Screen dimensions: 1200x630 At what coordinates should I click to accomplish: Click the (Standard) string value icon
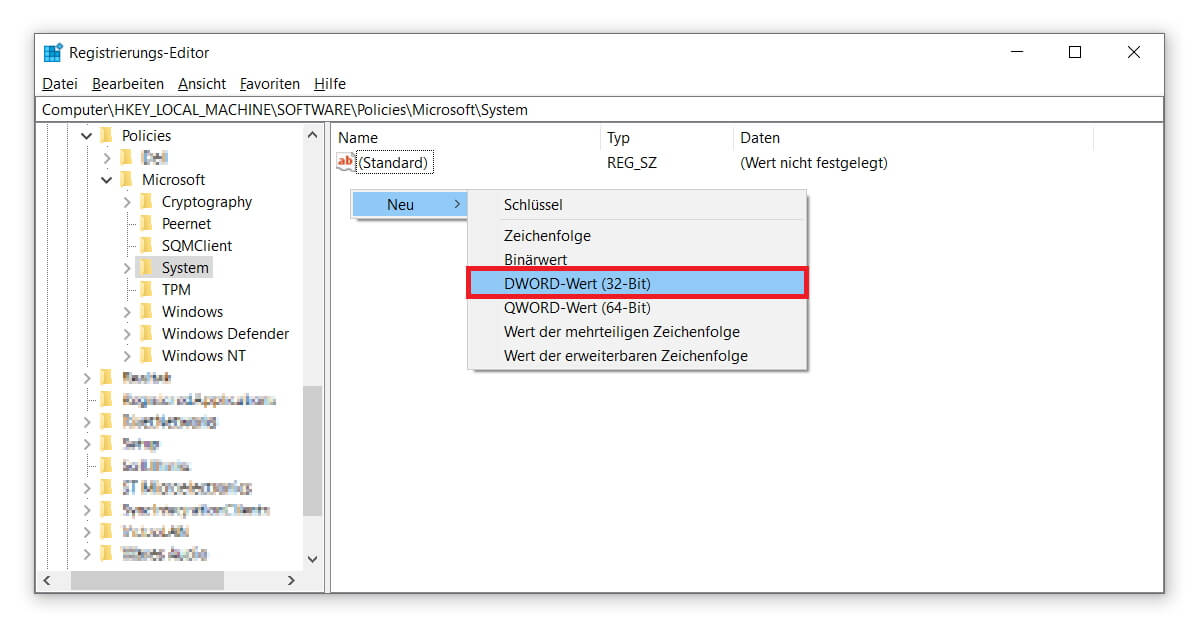[346, 162]
